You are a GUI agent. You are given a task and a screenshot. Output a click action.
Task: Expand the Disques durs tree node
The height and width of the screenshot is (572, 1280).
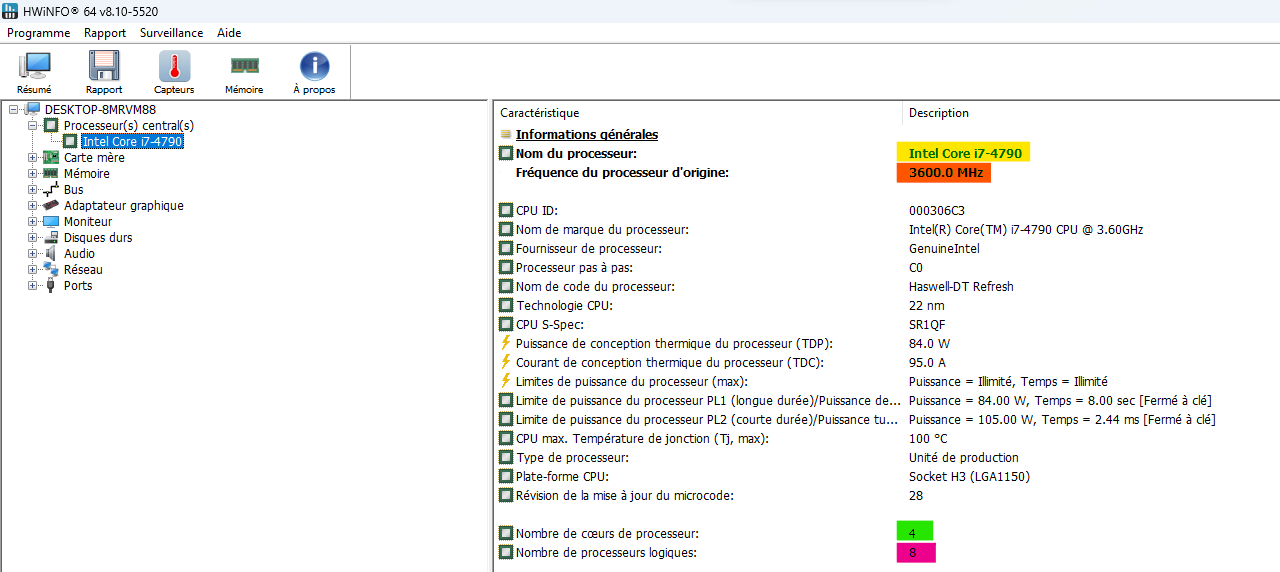pos(33,238)
